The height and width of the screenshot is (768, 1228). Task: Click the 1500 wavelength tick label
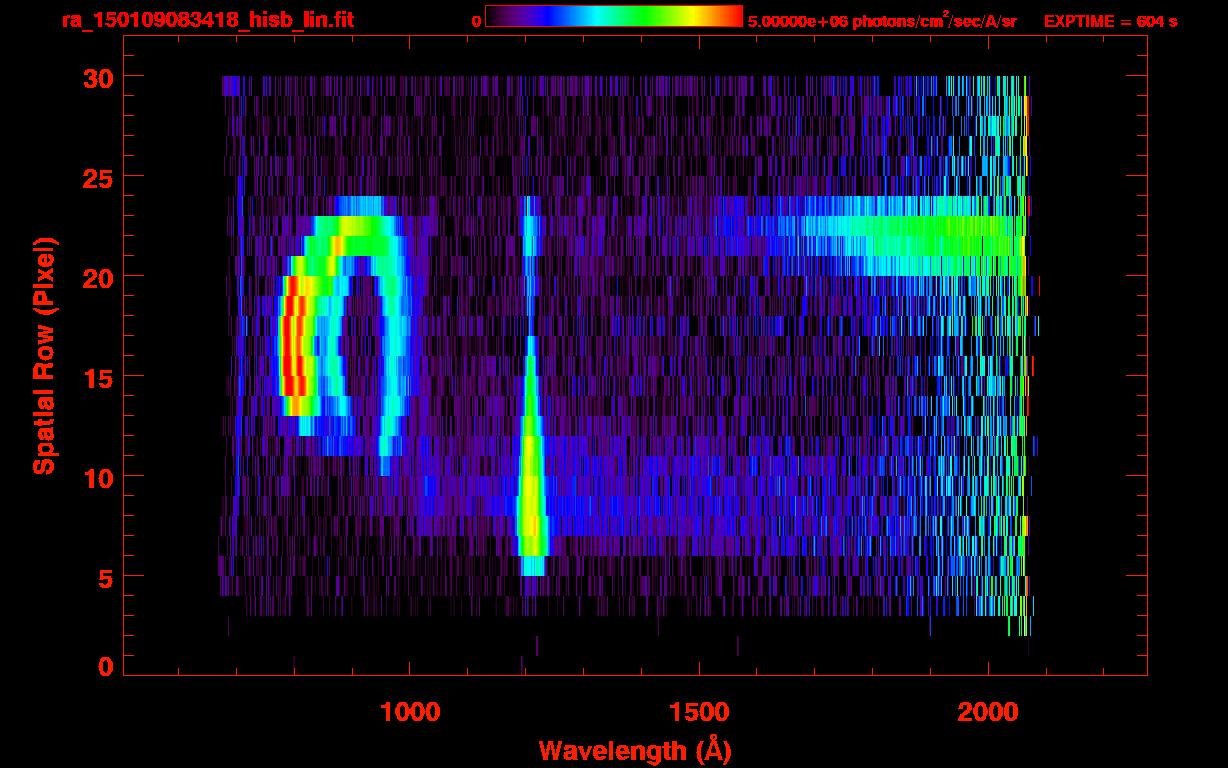point(699,711)
